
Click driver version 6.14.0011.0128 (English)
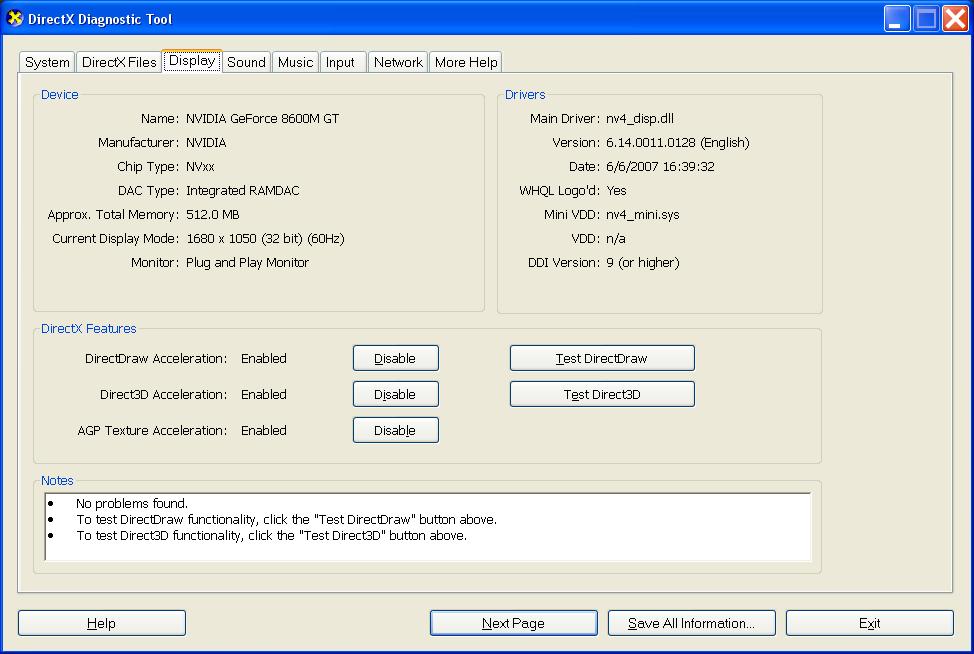(x=678, y=143)
